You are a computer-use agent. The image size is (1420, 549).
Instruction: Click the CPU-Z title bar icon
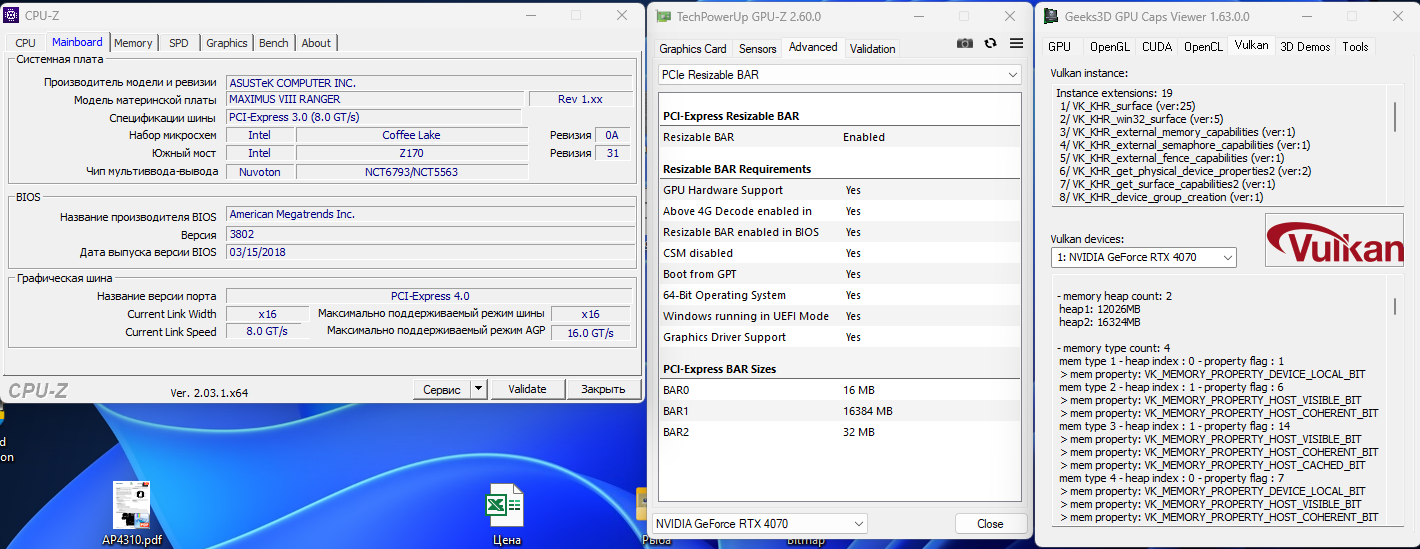point(13,15)
